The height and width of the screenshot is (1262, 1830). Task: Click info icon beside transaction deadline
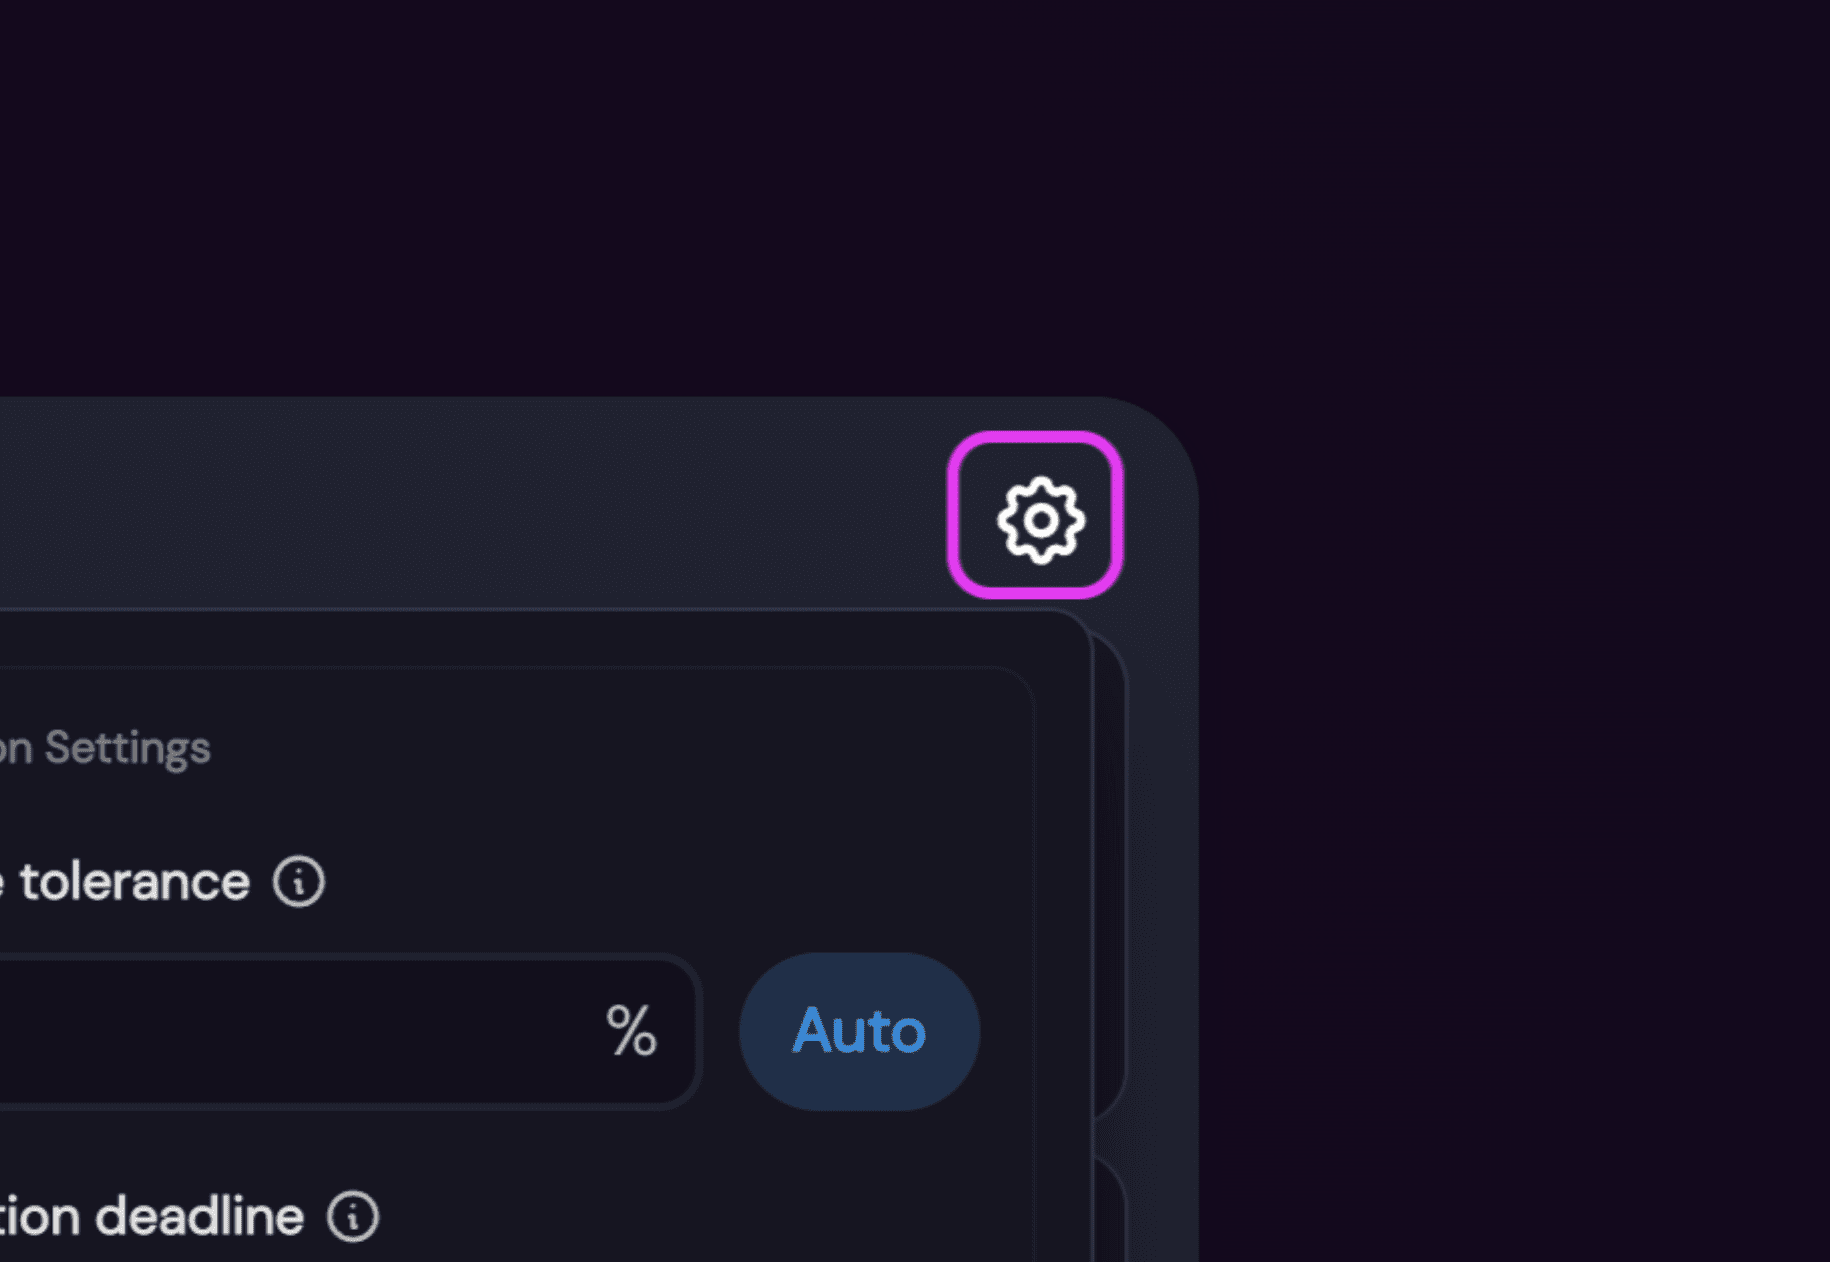tap(353, 1216)
